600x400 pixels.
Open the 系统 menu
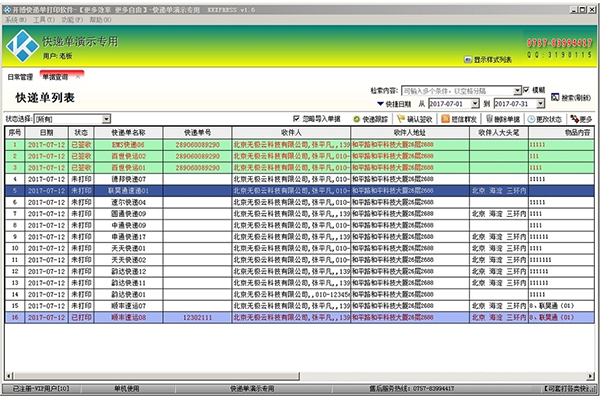click(x=13, y=19)
